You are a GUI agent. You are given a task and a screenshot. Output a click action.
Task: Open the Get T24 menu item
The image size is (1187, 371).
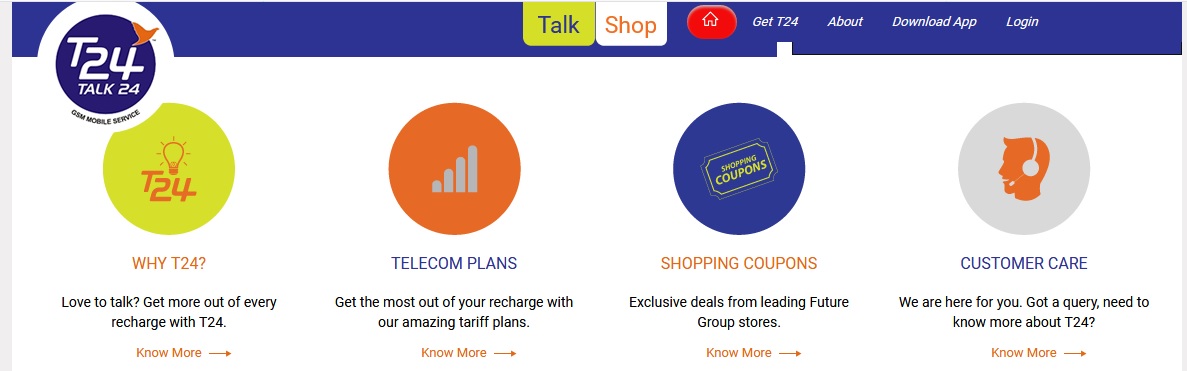[x=775, y=22]
